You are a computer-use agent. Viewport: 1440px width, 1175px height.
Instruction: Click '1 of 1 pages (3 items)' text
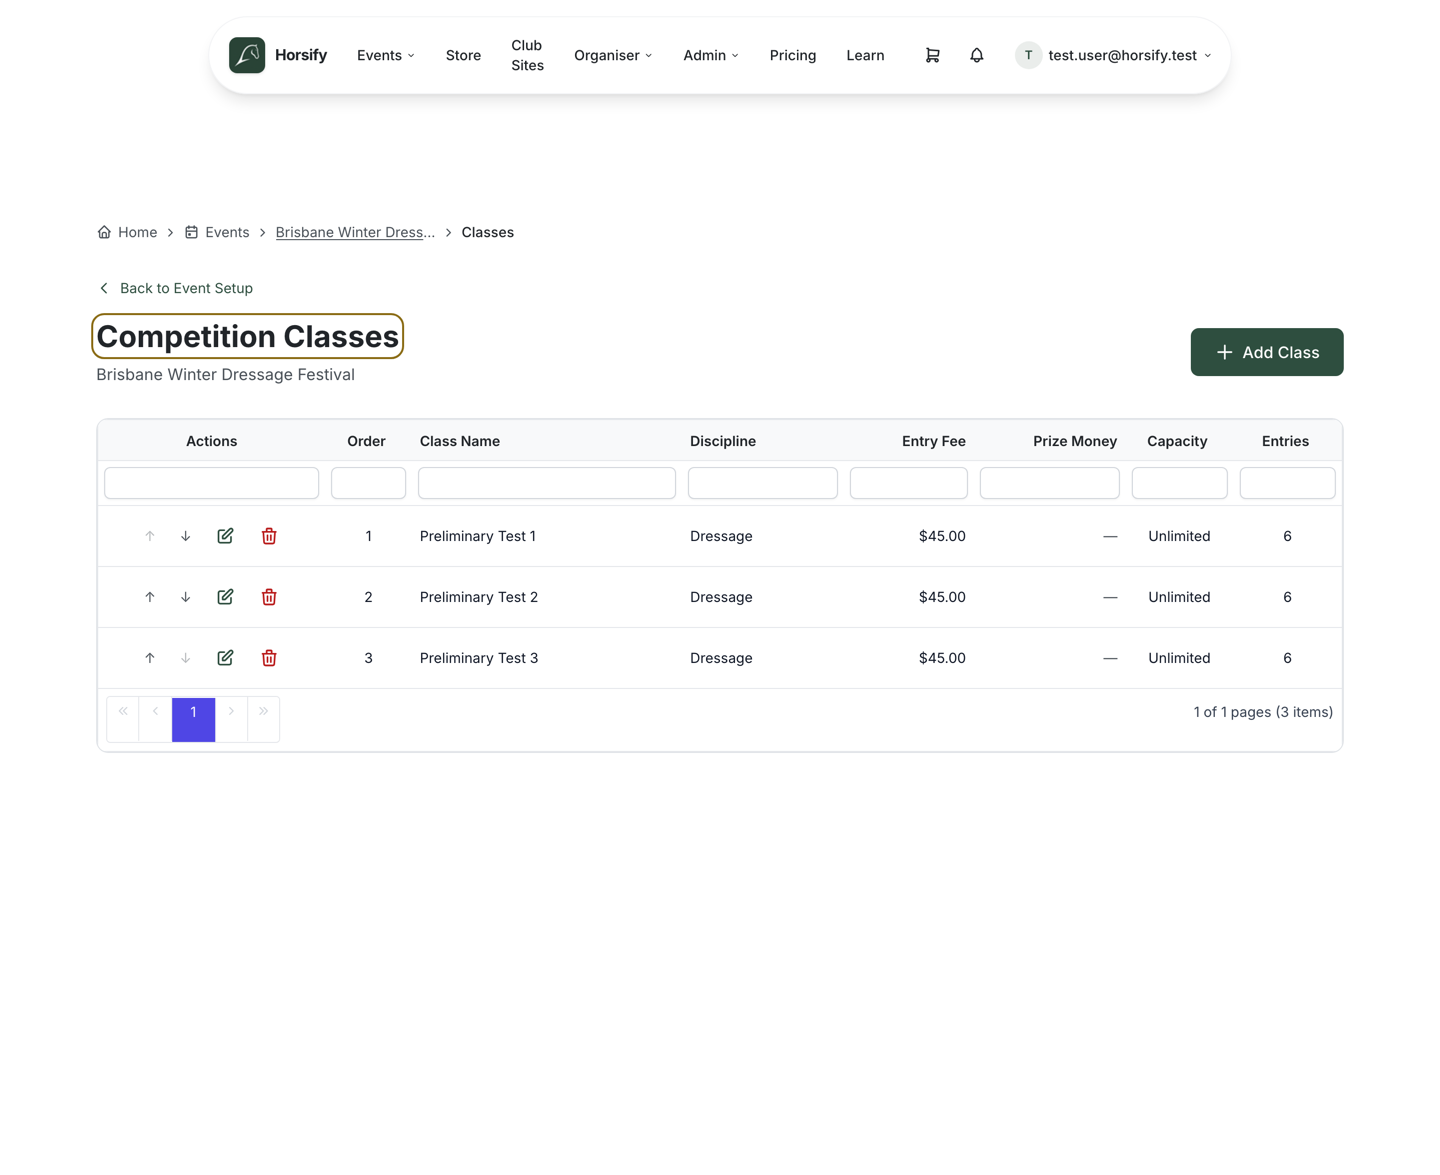1263,712
